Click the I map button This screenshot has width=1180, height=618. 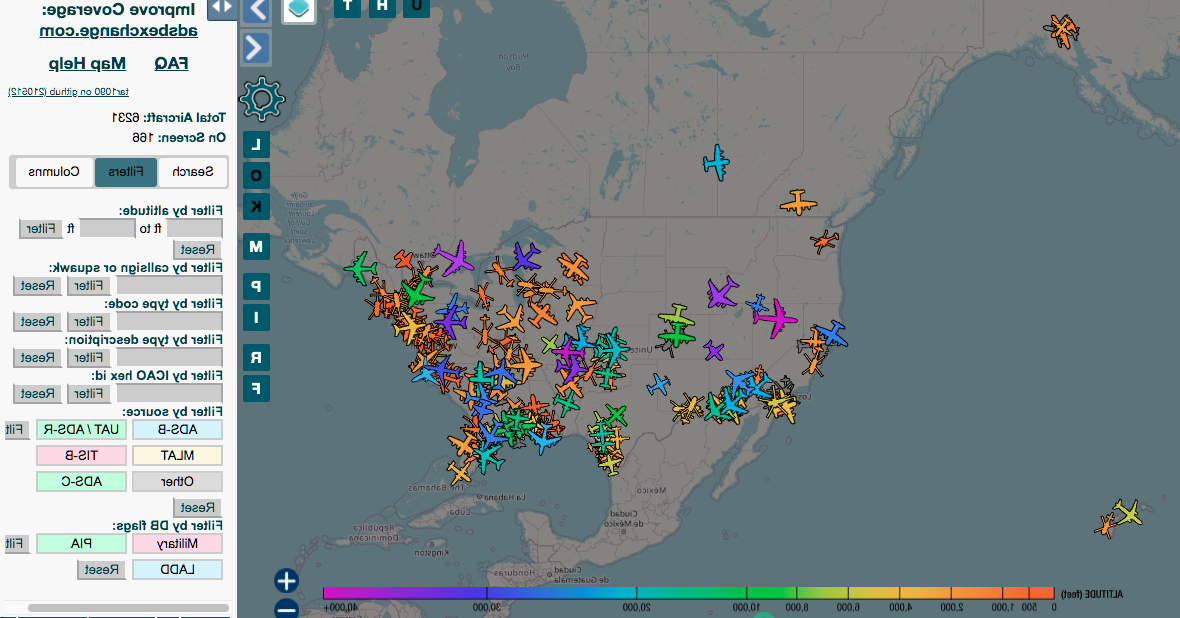pyautogui.click(x=256, y=318)
